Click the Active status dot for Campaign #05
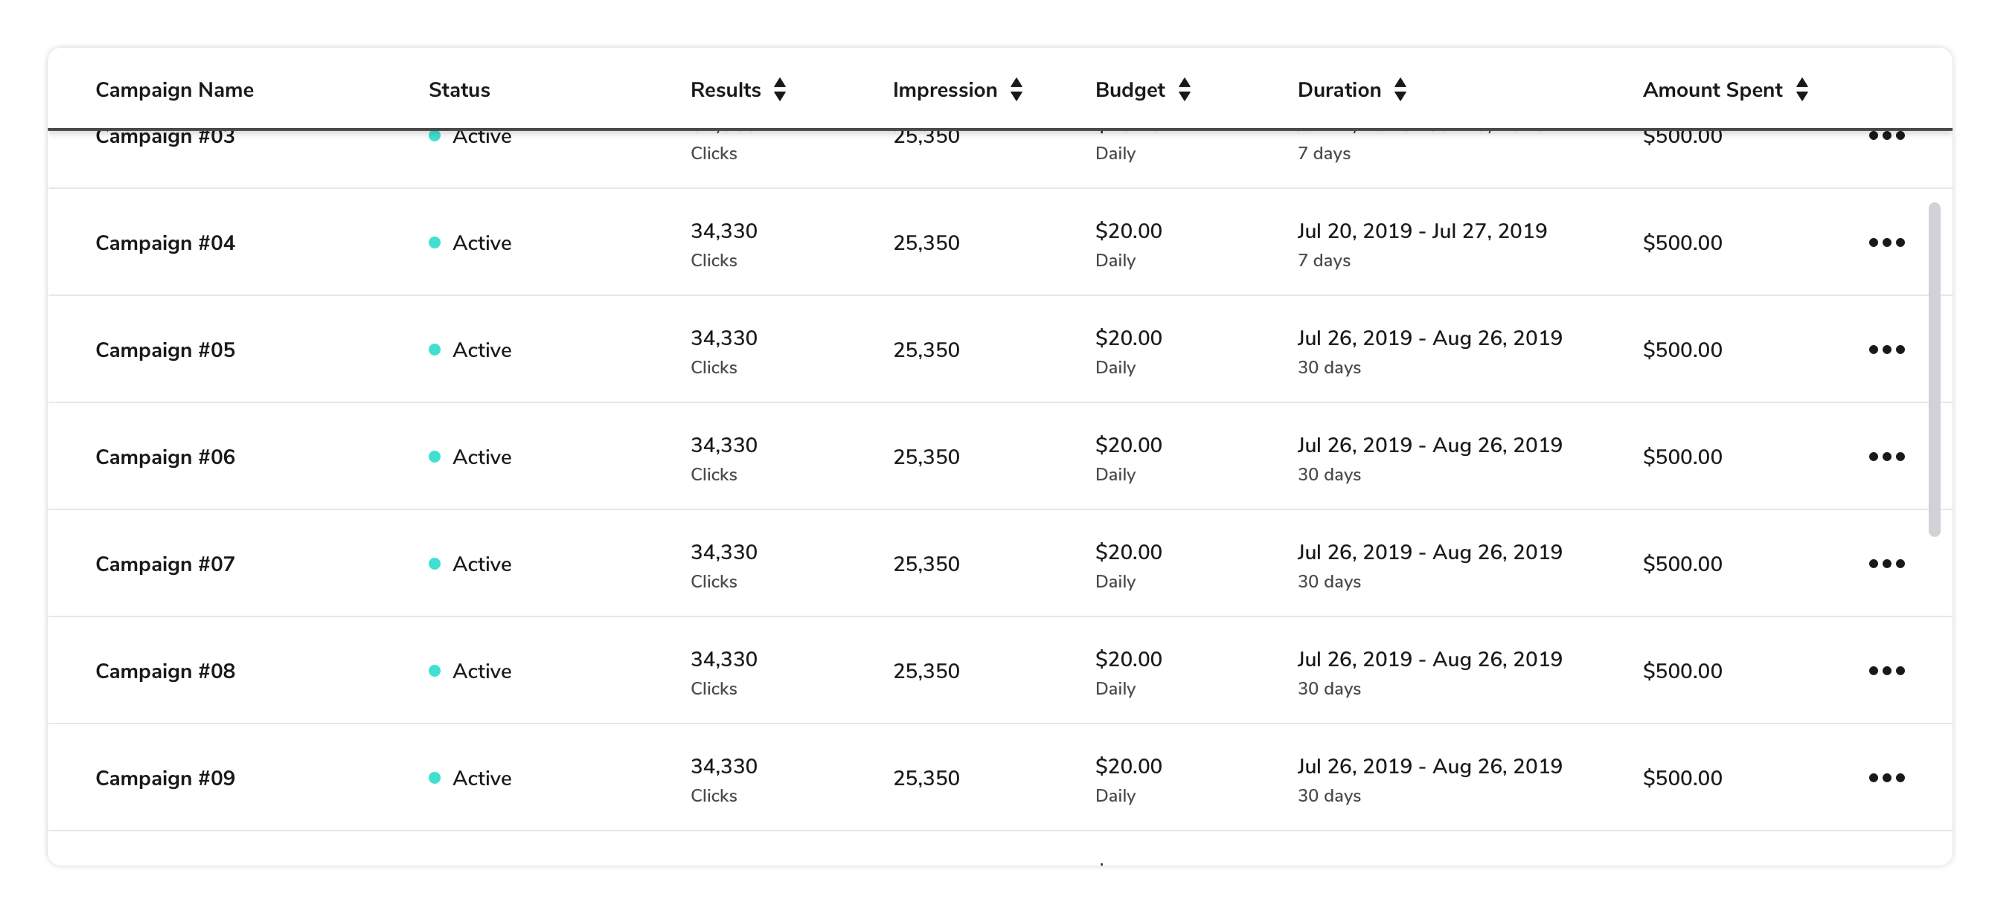The width and height of the screenshot is (2000, 913). pos(435,350)
